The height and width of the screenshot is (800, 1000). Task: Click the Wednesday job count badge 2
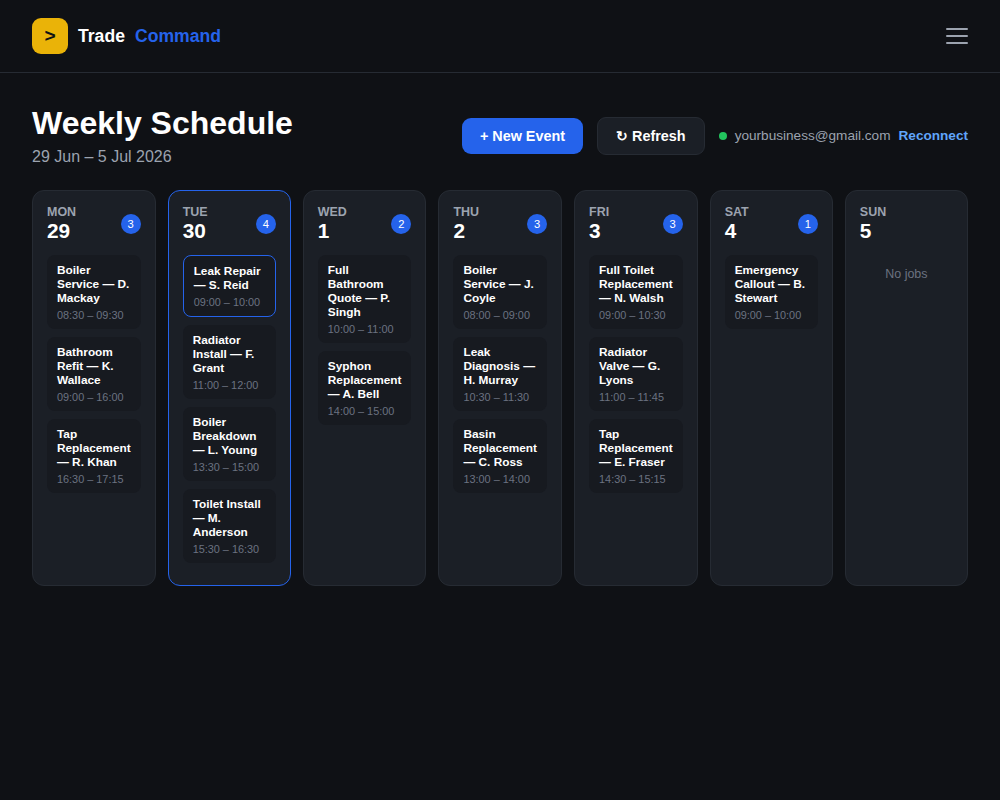(401, 224)
